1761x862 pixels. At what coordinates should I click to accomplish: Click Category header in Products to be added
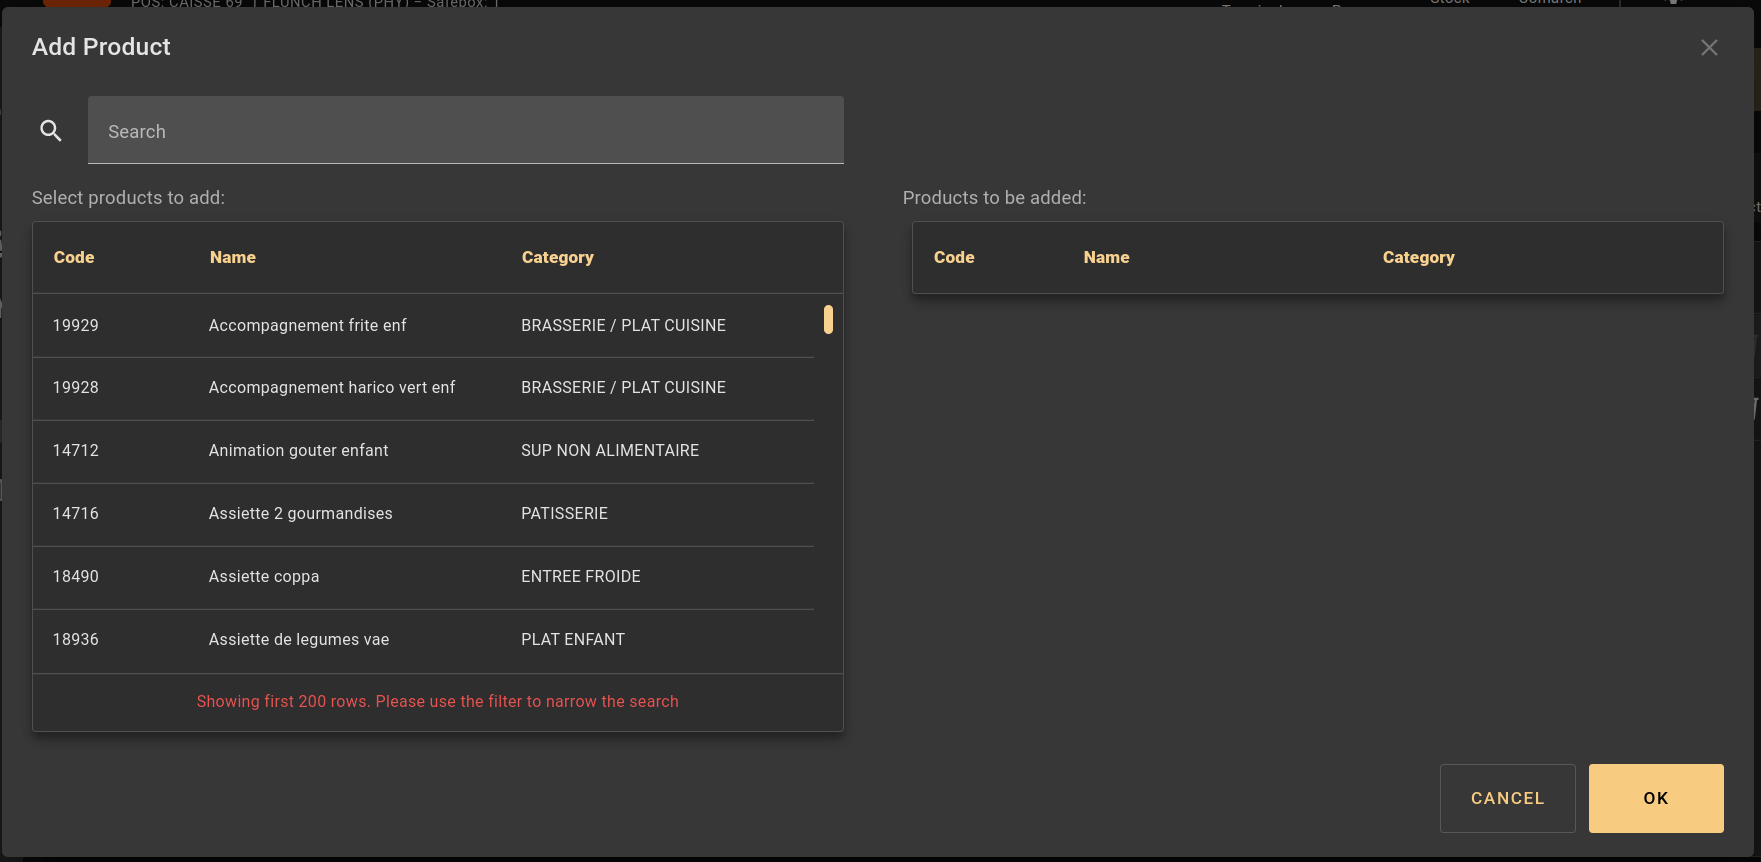pyautogui.click(x=1418, y=258)
